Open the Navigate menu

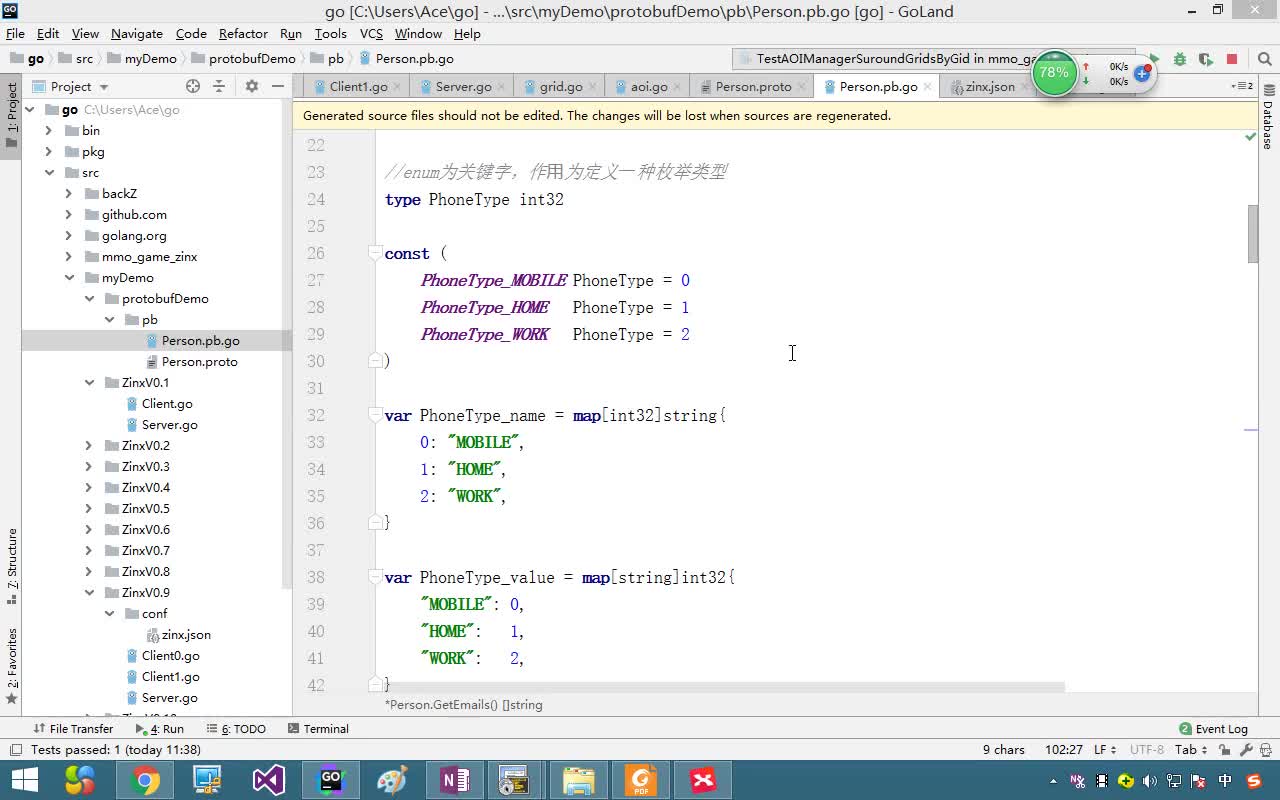[x=136, y=33]
